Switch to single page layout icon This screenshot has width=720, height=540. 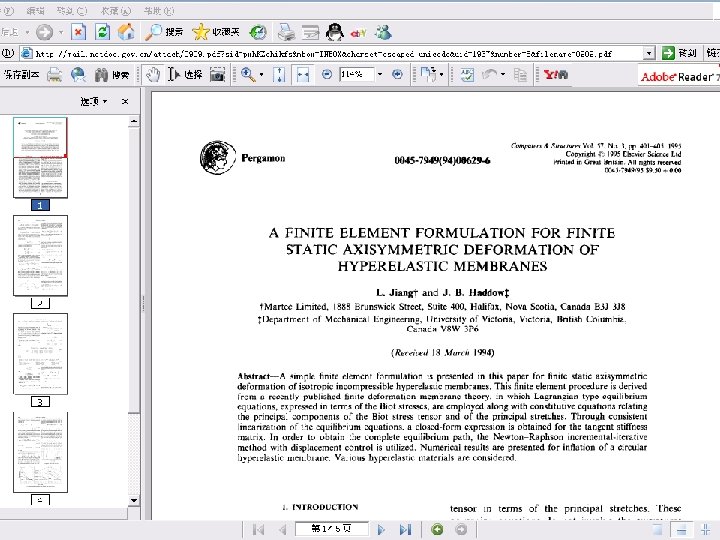coord(657,529)
